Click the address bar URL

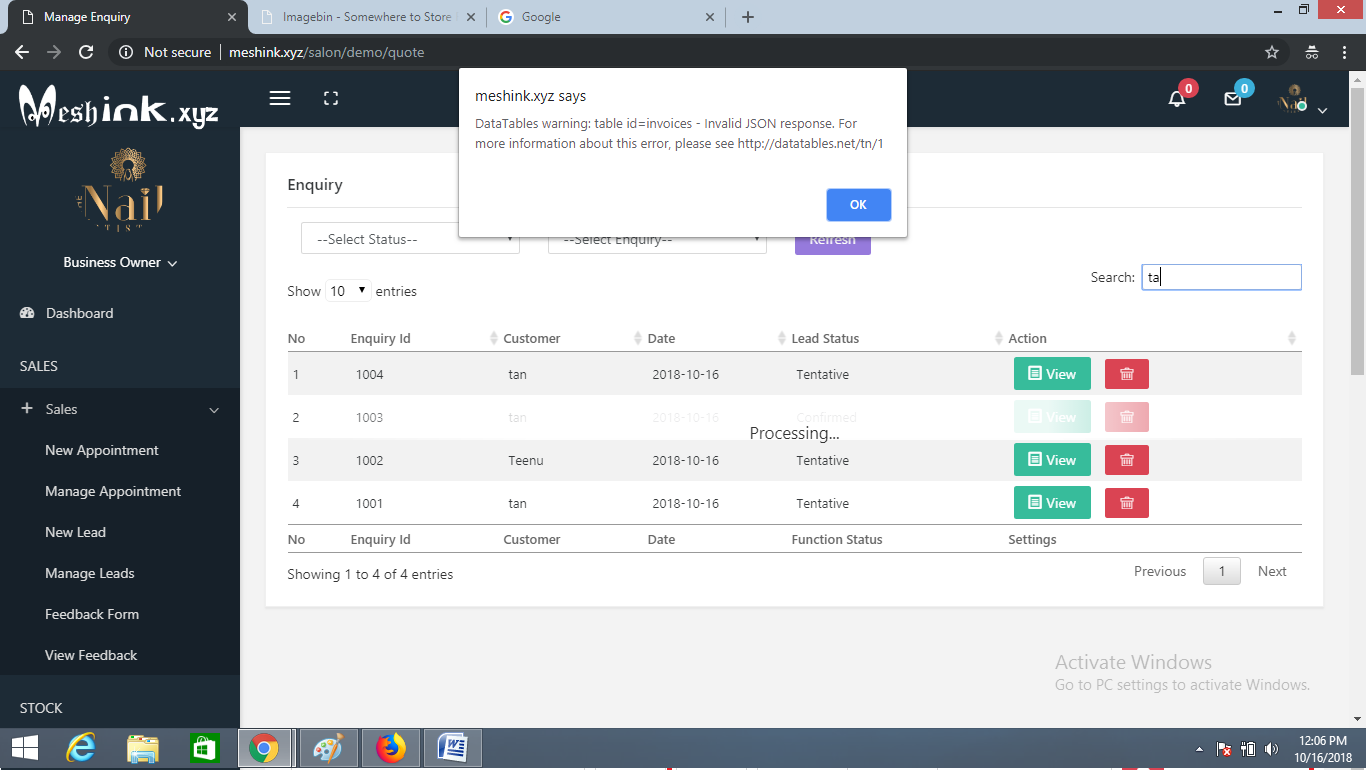pyautogui.click(x=326, y=52)
